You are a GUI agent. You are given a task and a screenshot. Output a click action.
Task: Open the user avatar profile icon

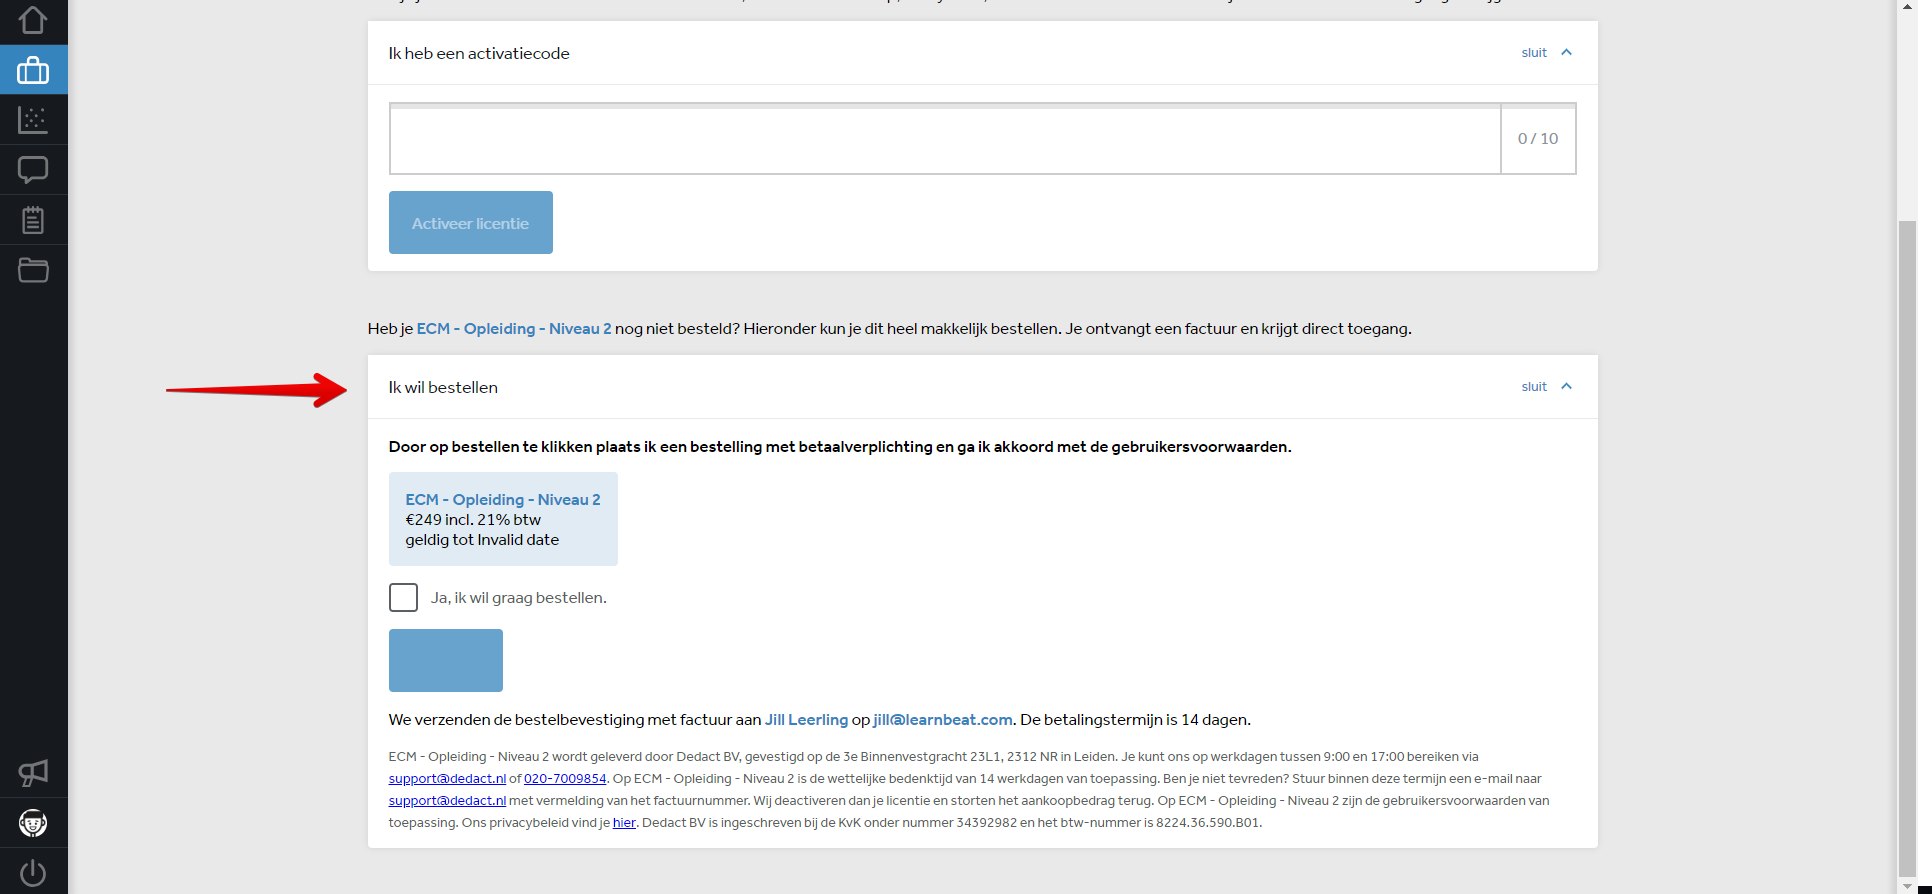coord(33,823)
